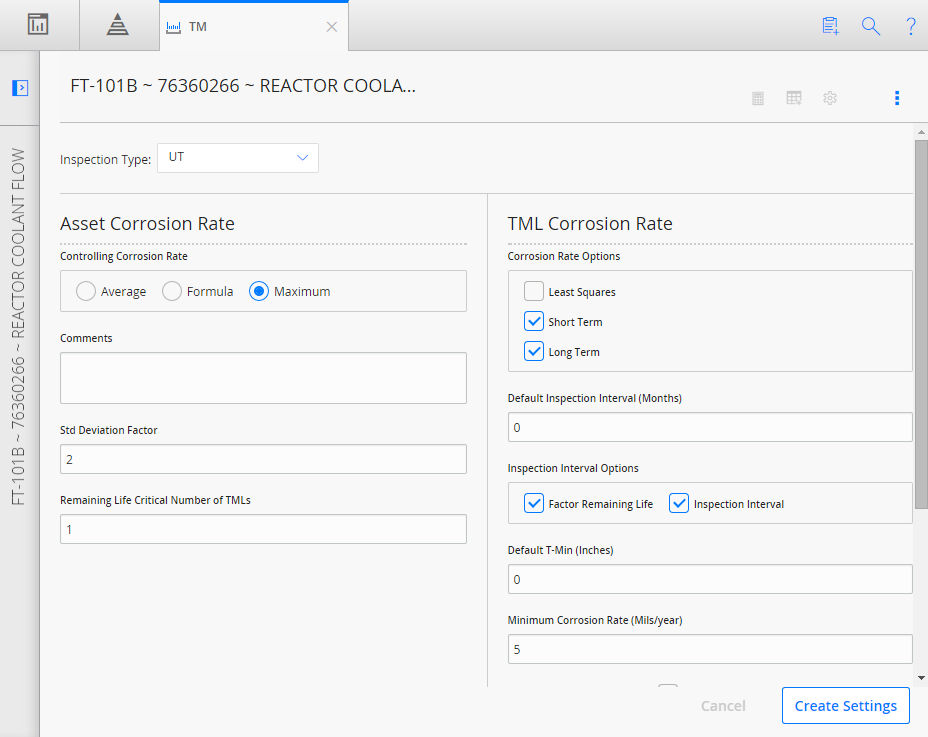This screenshot has height=737, width=928.
Task: Click the calculator icon near the title
Action: point(758,98)
